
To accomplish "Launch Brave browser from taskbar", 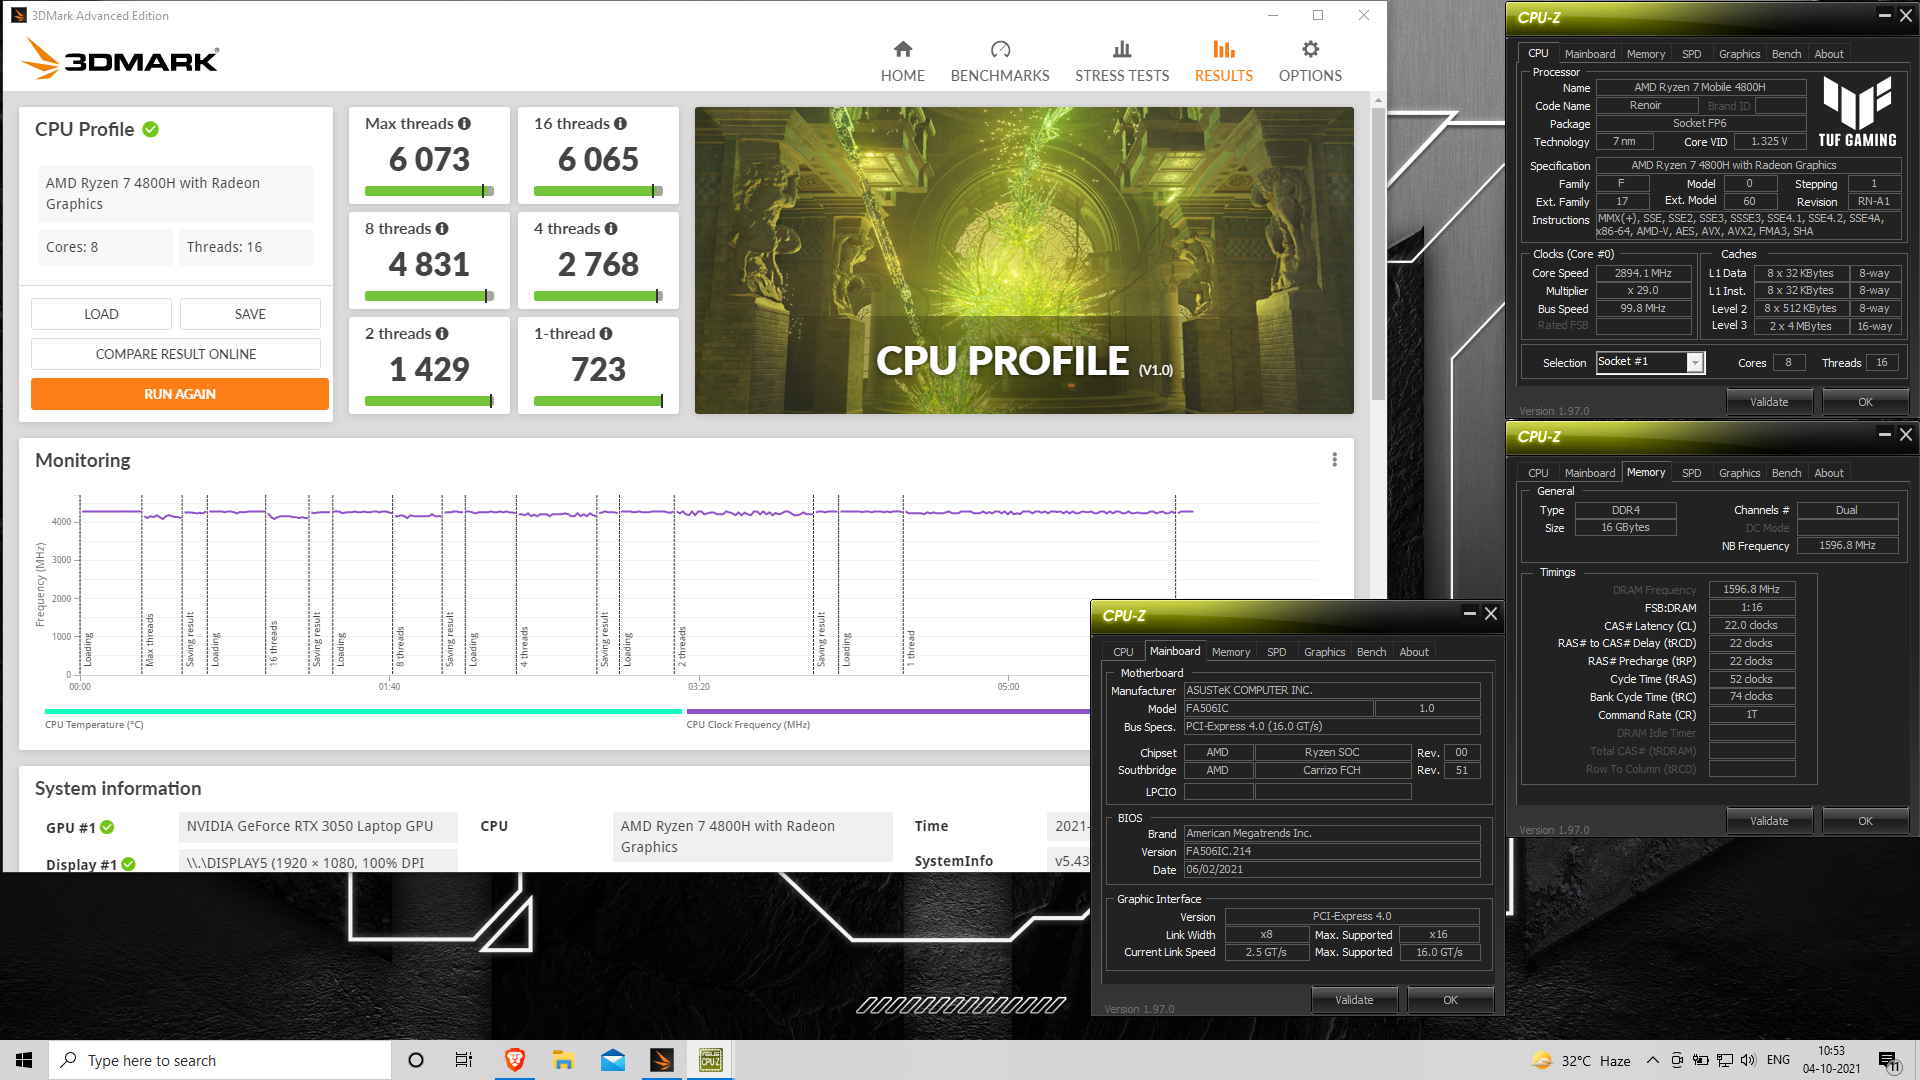I will tap(514, 1060).
